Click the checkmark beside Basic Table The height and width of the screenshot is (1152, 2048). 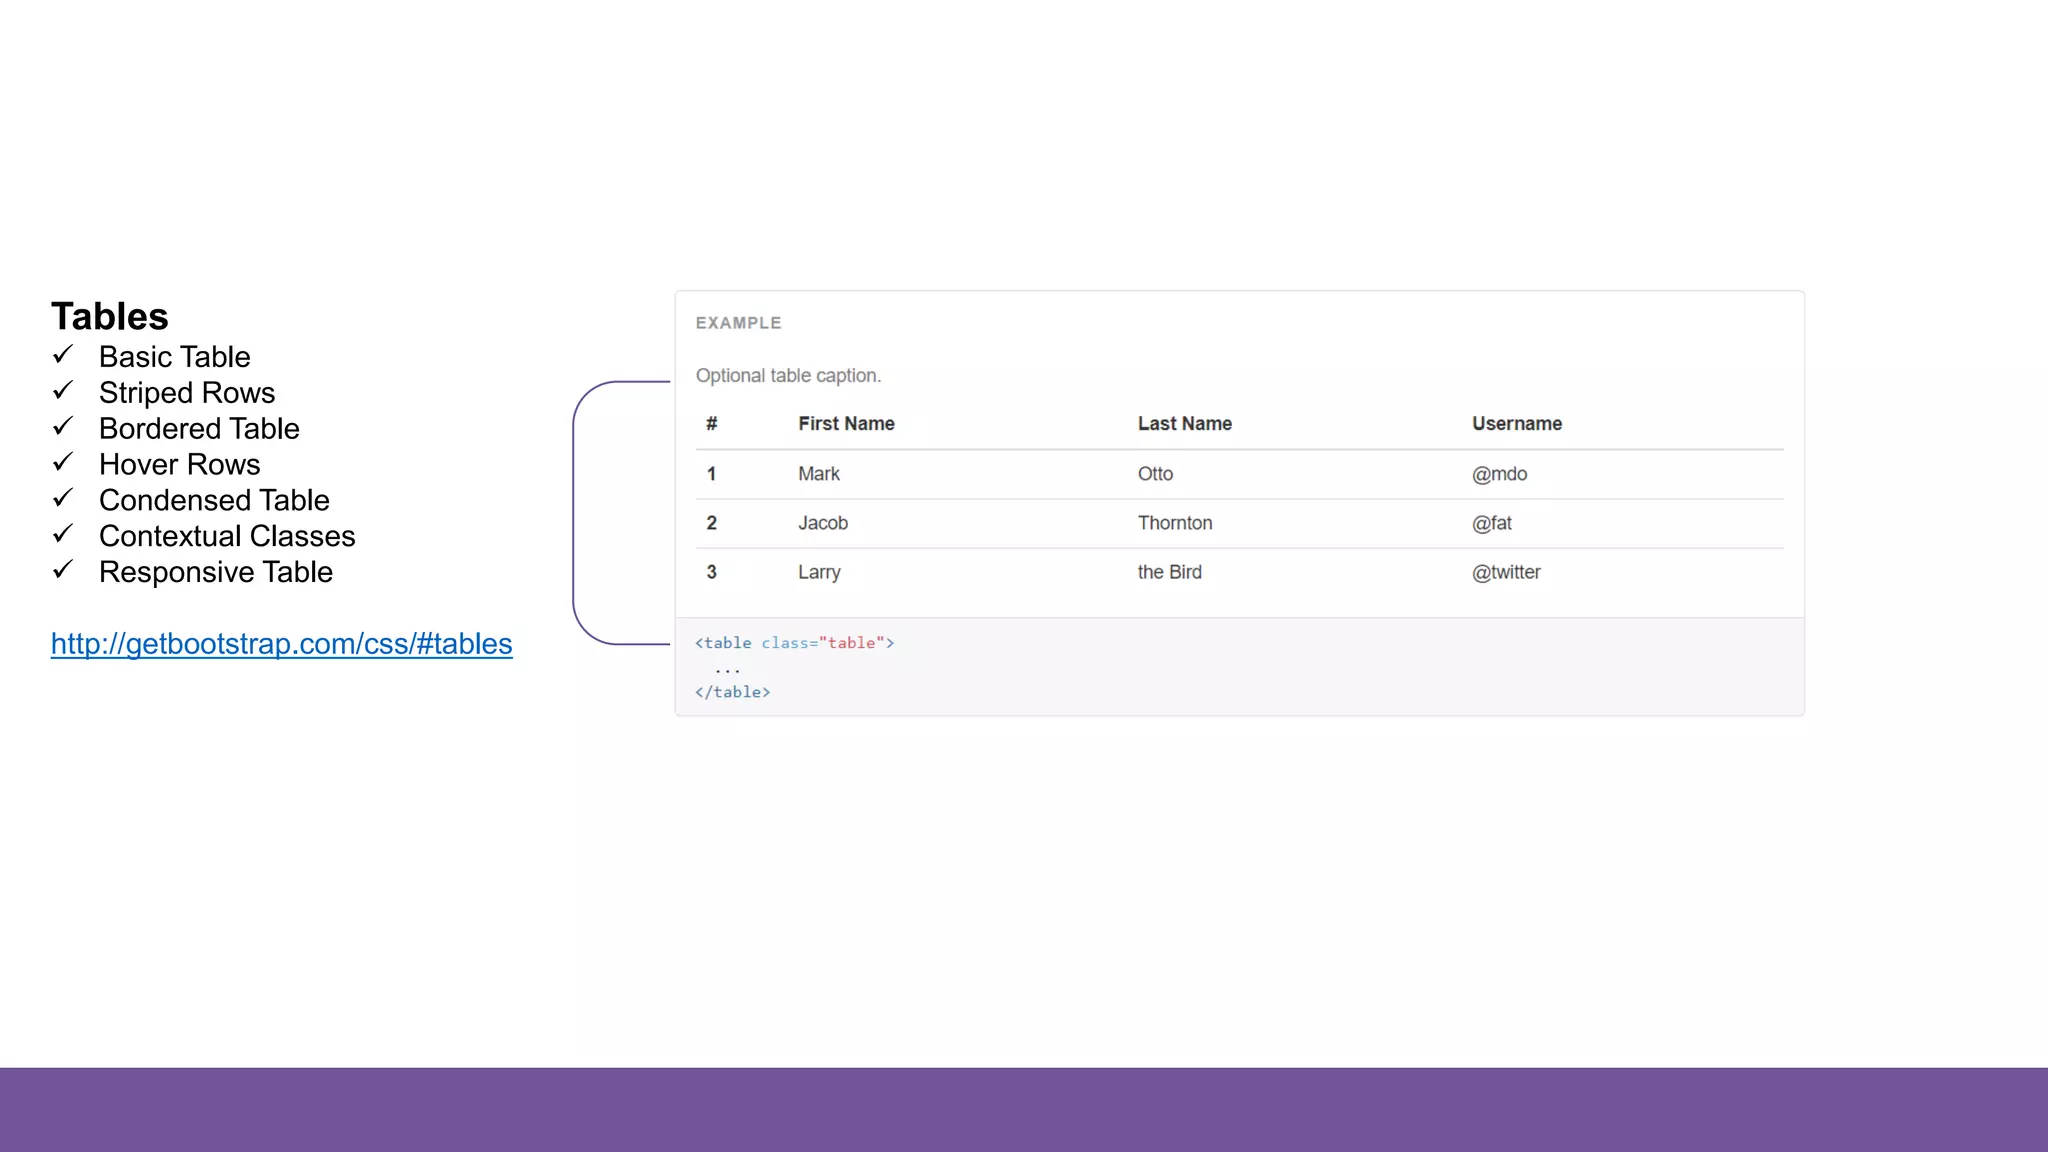63,355
